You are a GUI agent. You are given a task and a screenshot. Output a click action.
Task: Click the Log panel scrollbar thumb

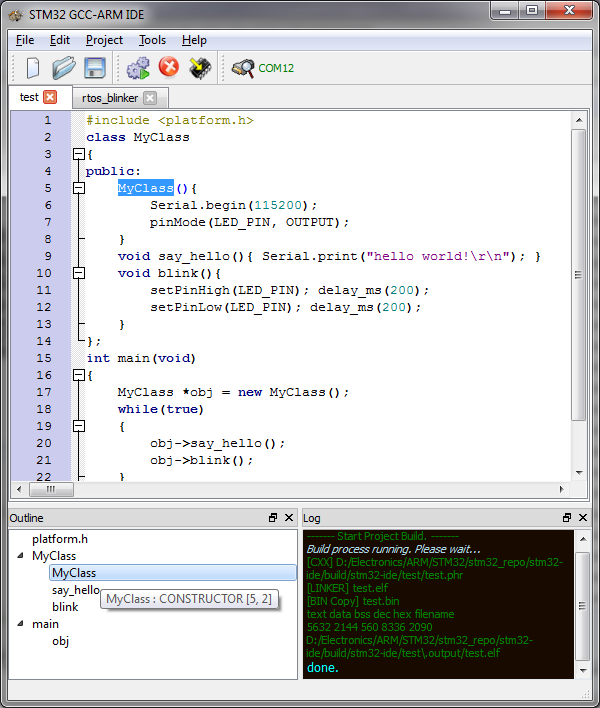click(x=583, y=606)
